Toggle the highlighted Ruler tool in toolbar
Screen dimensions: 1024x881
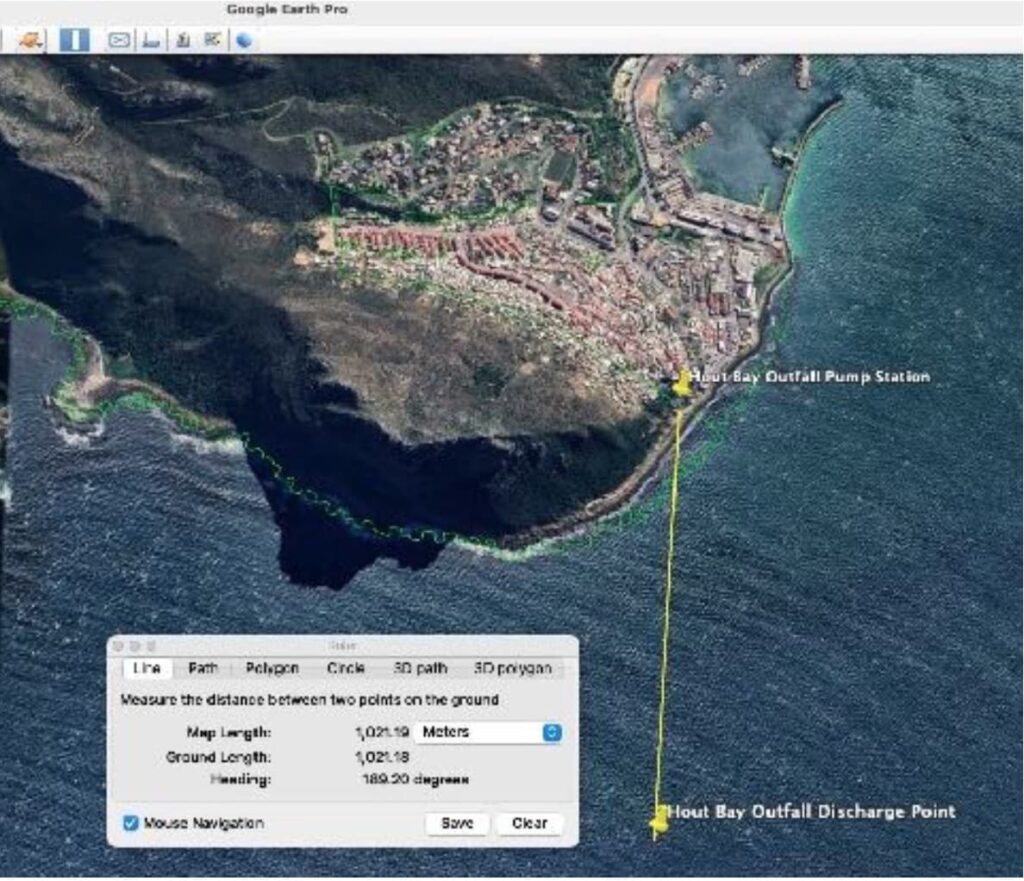pyautogui.click(x=74, y=40)
